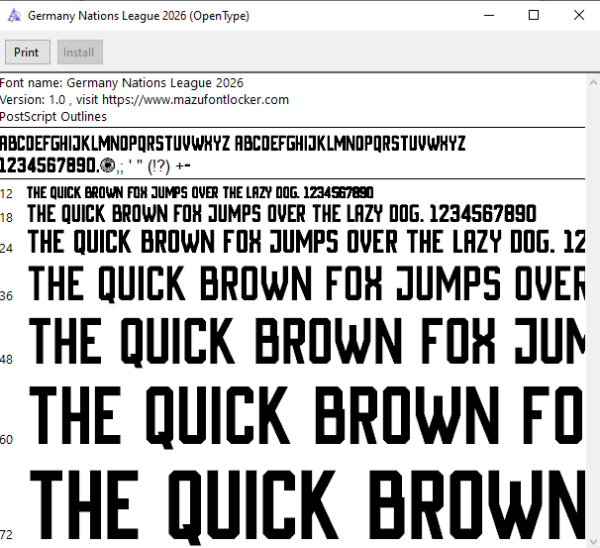Click the Font name line of text
The height and width of the screenshot is (548, 600).
point(122,83)
